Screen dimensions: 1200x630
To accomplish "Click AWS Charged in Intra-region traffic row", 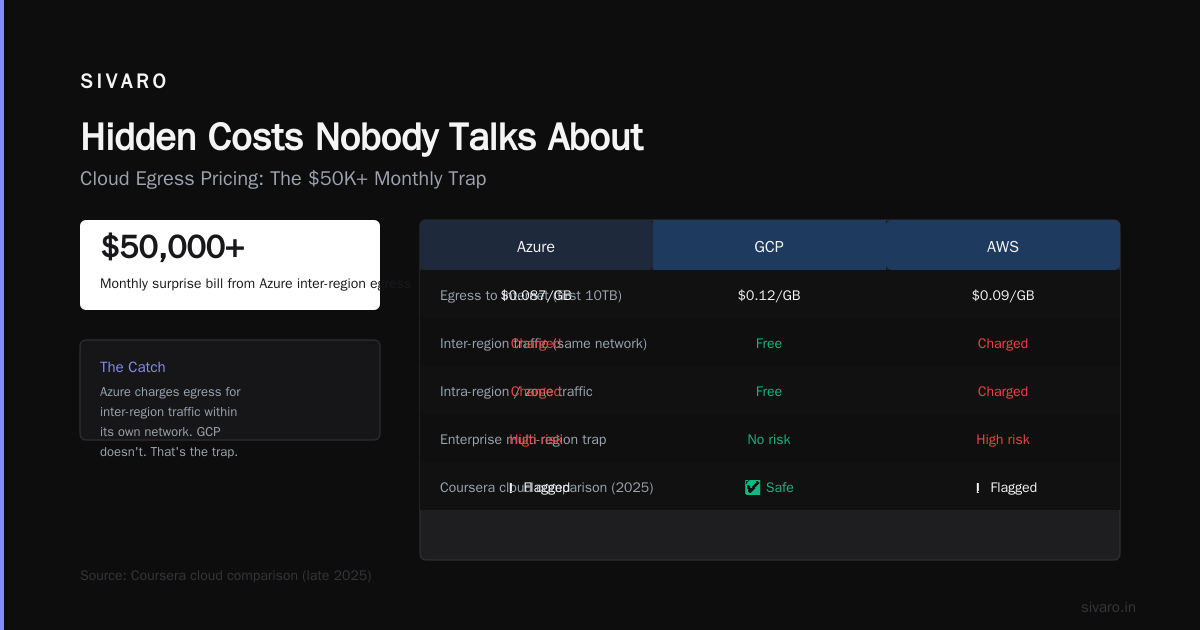I will (1003, 391).
